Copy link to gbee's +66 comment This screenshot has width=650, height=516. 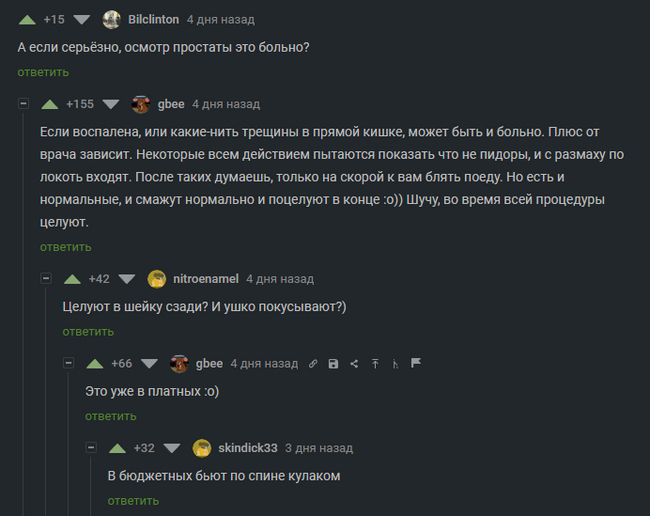pyautogui.click(x=313, y=364)
